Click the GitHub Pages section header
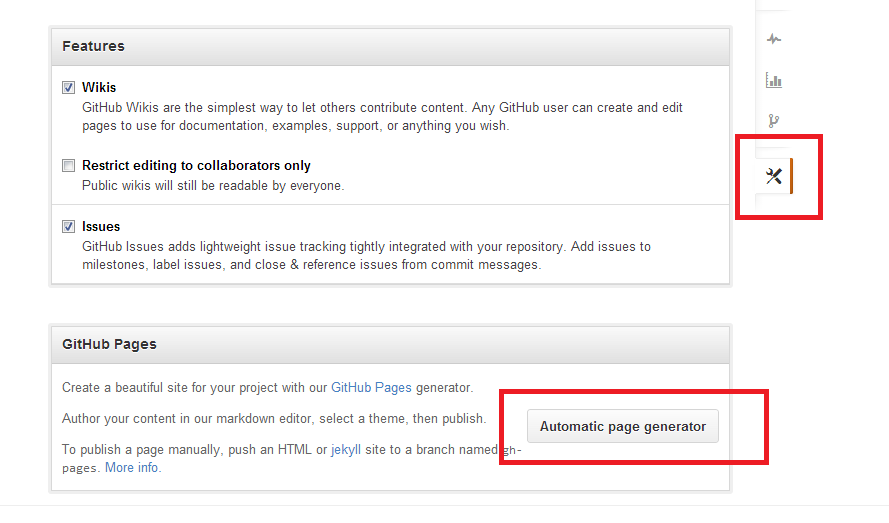This screenshot has height=523, width=889. pos(109,344)
